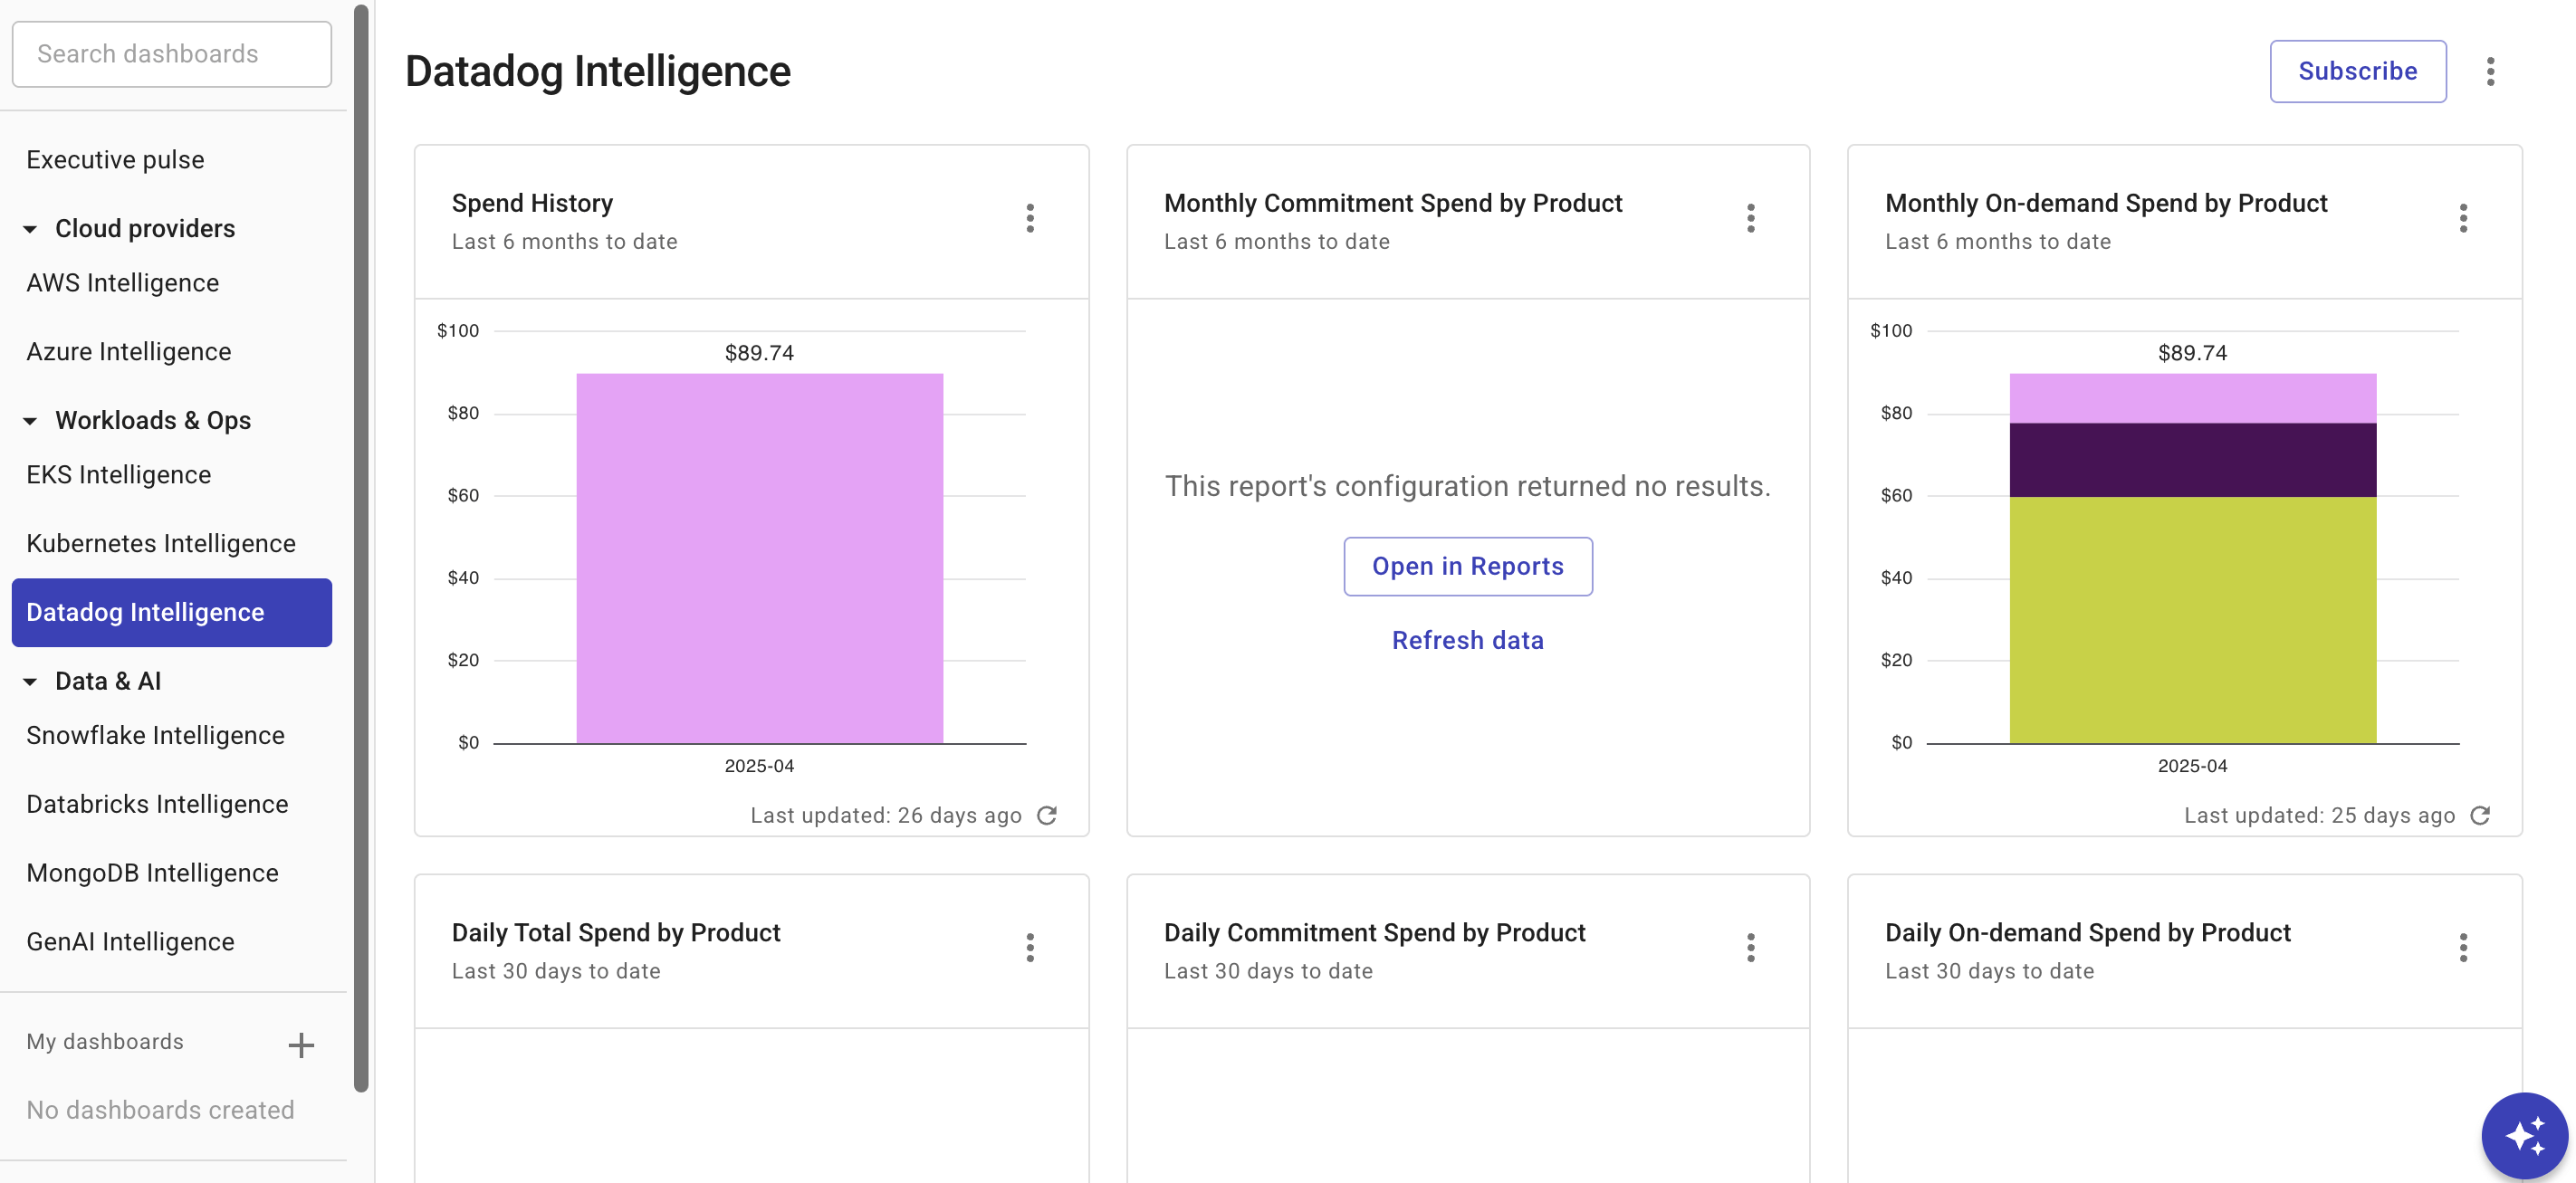Open Monthly Commitment Spend by Product kebab menu
The width and height of the screenshot is (2576, 1183).
tap(1751, 218)
